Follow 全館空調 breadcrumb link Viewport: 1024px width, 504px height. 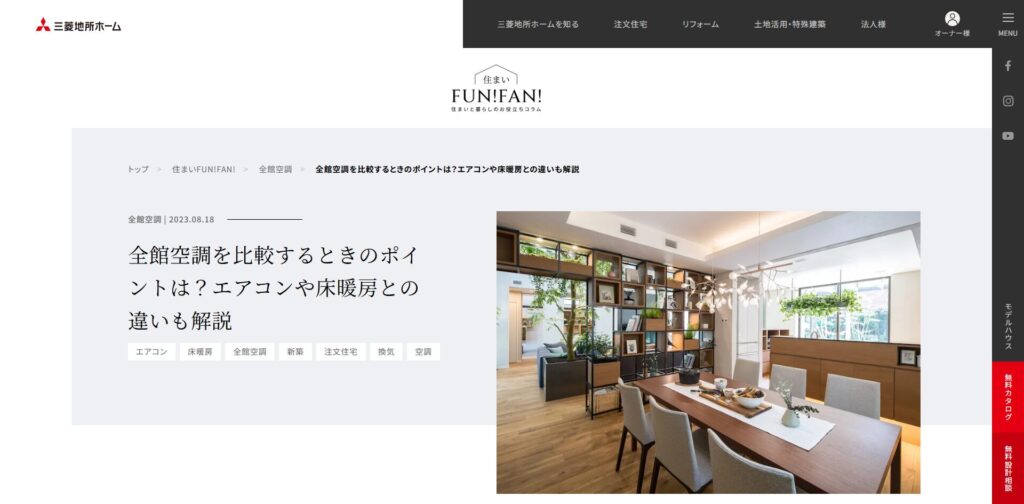coord(275,169)
